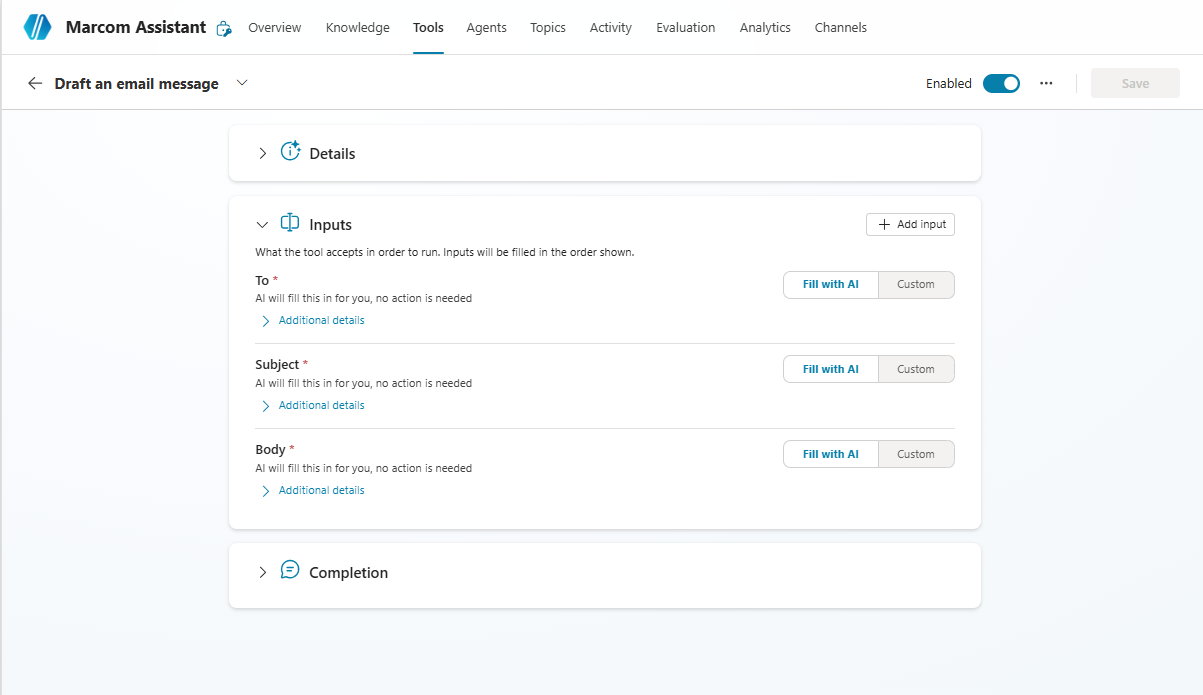The width and height of the screenshot is (1203, 695).
Task: Click the Copilot Studio logo icon
Action: pyautogui.click(x=37, y=27)
